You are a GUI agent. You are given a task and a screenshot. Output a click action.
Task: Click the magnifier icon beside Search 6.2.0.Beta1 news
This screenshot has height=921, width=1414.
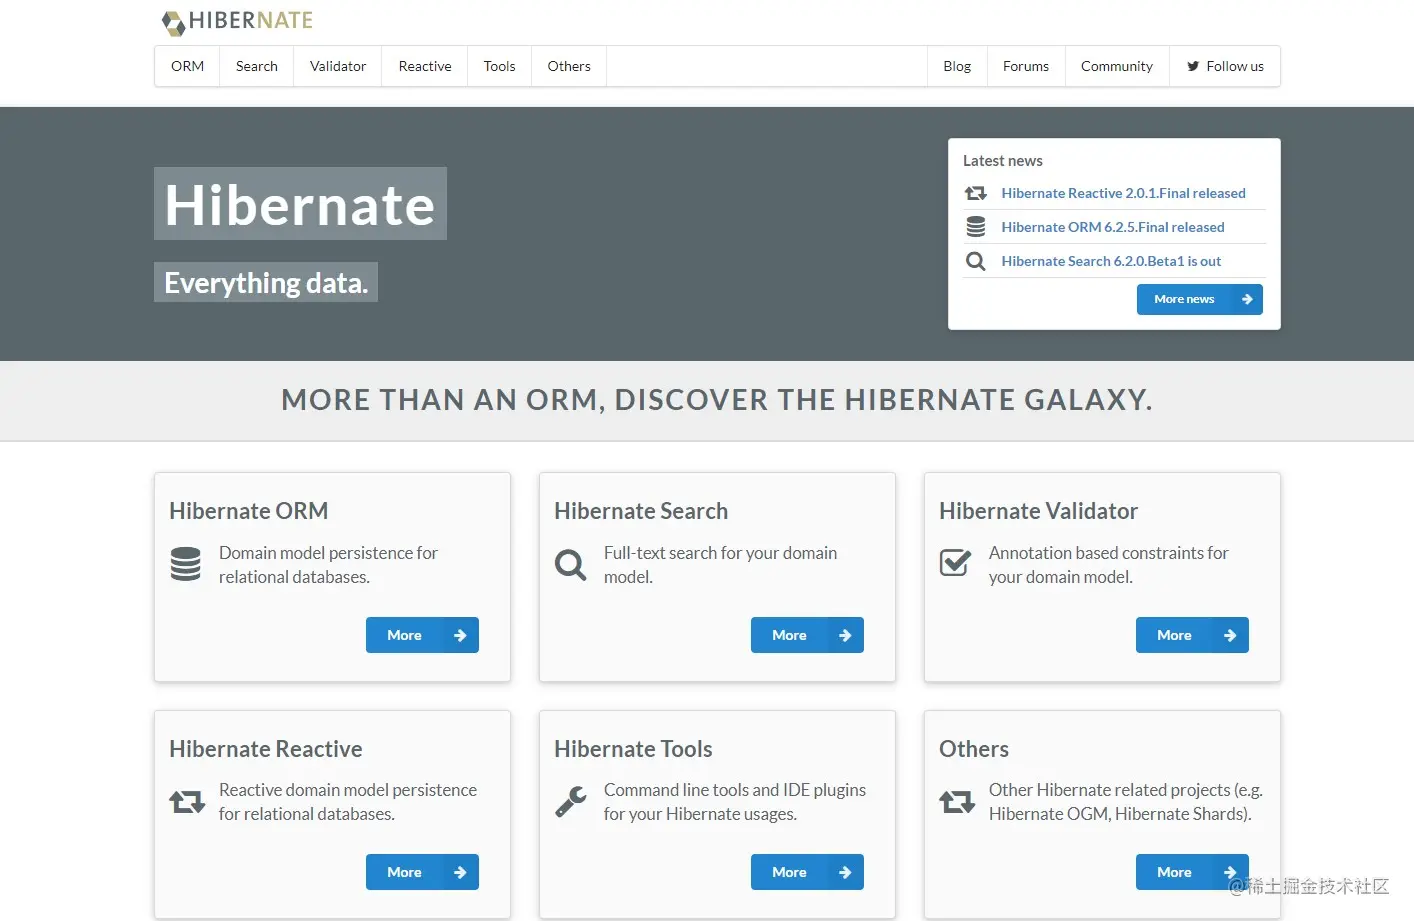click(976, 262)
